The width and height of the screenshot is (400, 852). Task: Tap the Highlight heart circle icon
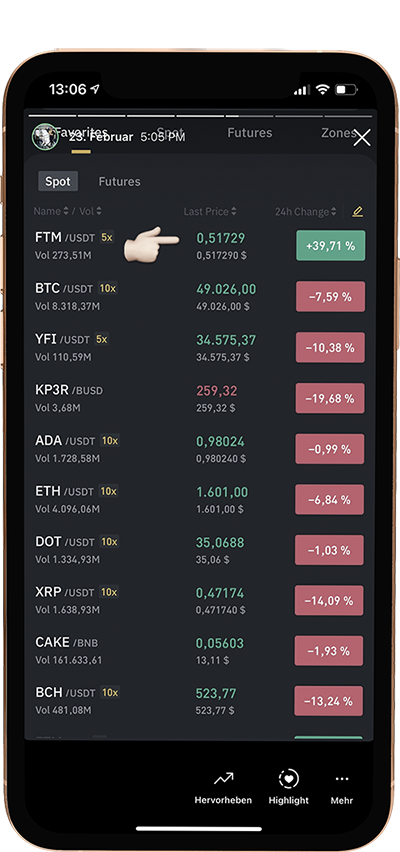(x=288, y=779)
